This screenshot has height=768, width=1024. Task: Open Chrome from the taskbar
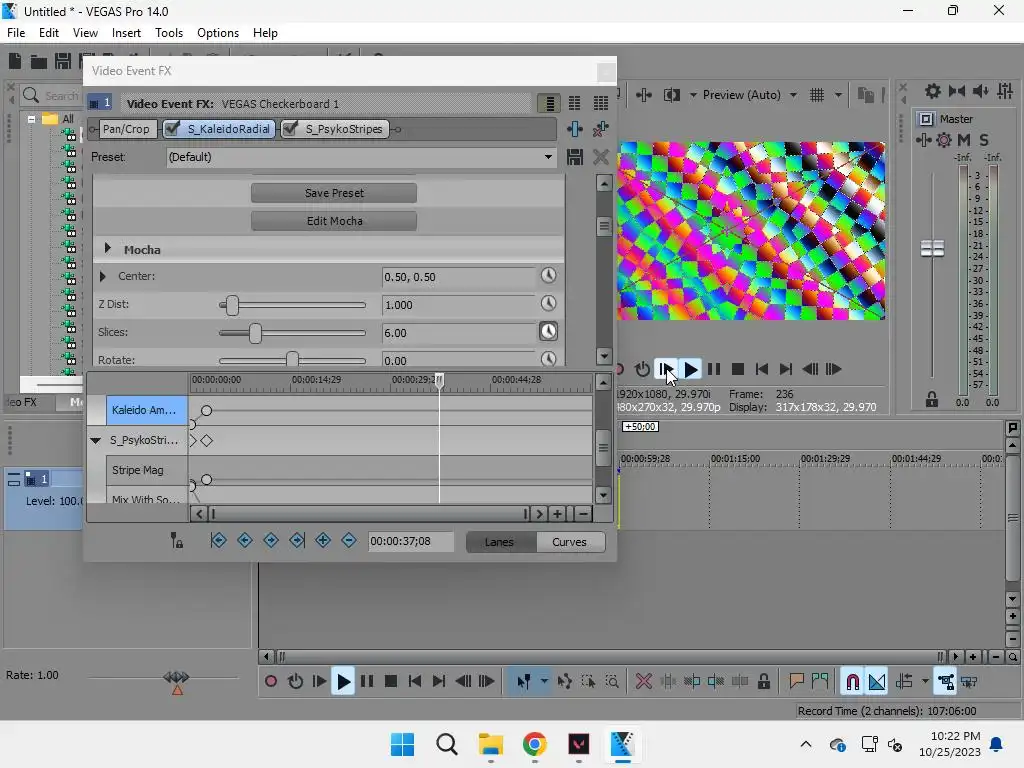click(x=534, y=744)
